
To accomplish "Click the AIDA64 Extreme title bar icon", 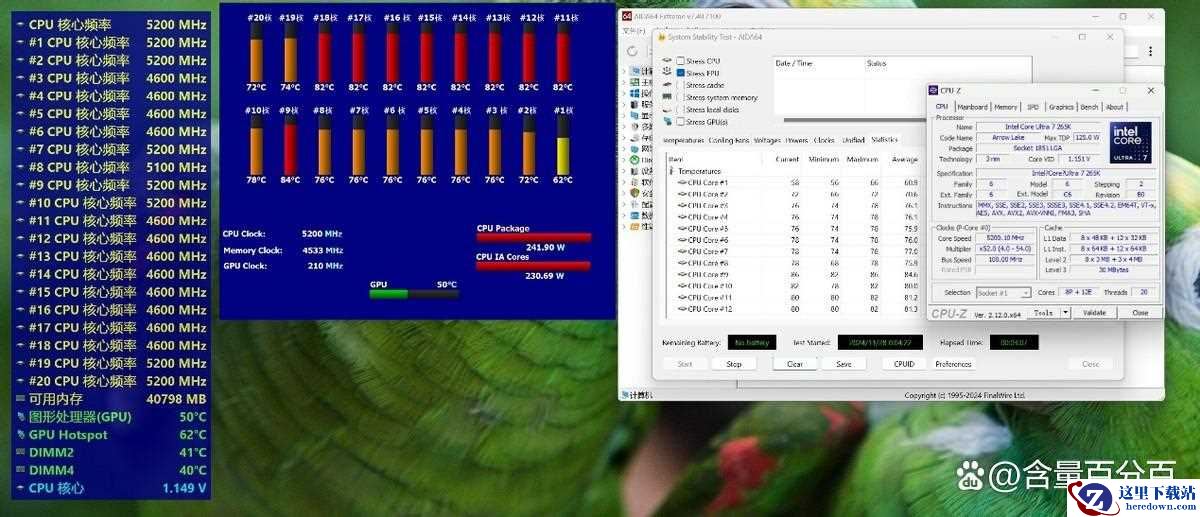I will [626, 16].
